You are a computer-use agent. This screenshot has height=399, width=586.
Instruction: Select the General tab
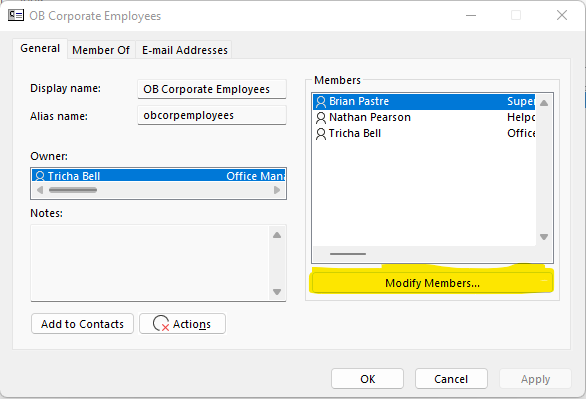[40, 49]
